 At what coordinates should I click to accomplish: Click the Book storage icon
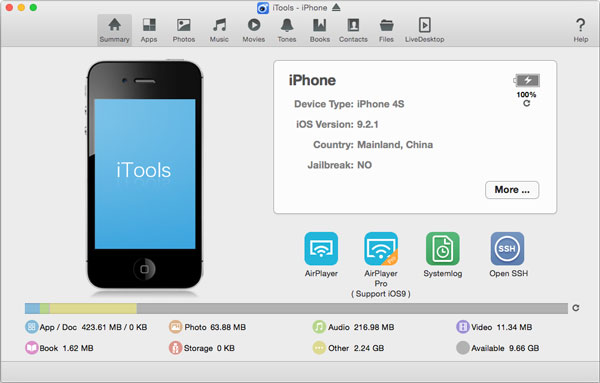pyautogui.click(x=31, y=348)
